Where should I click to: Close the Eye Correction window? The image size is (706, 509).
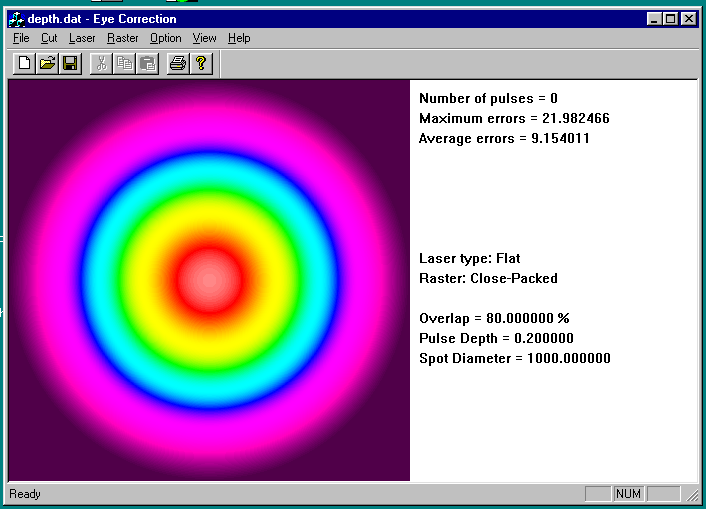pyautogui.click(x=688, y=19)
